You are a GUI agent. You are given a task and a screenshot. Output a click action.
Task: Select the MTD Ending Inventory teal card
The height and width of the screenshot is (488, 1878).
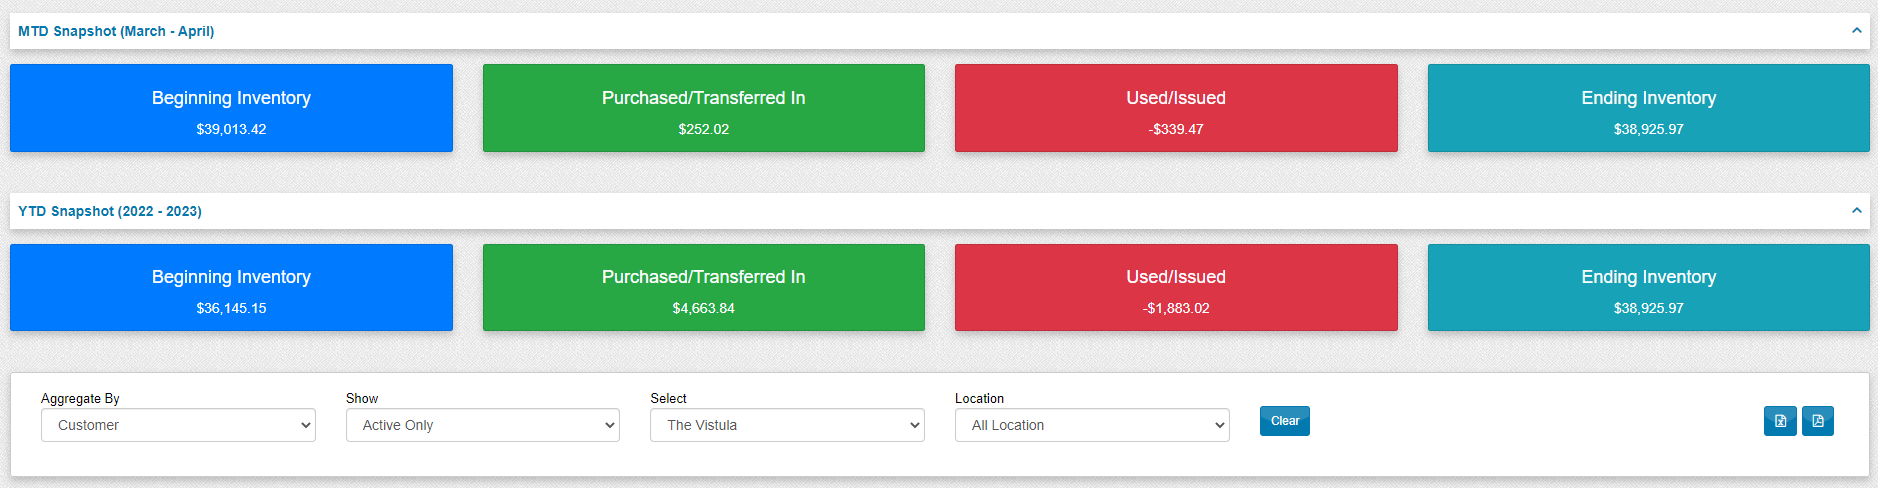tap(1648, 108)
